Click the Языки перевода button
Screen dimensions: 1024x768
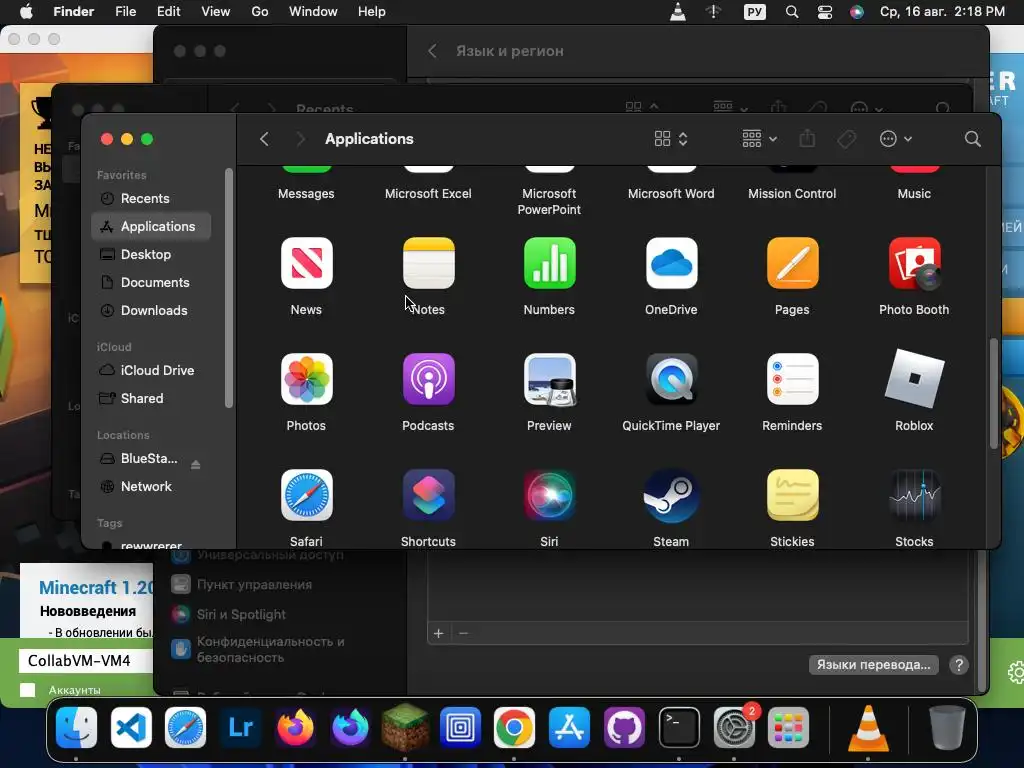coord(874,665)
